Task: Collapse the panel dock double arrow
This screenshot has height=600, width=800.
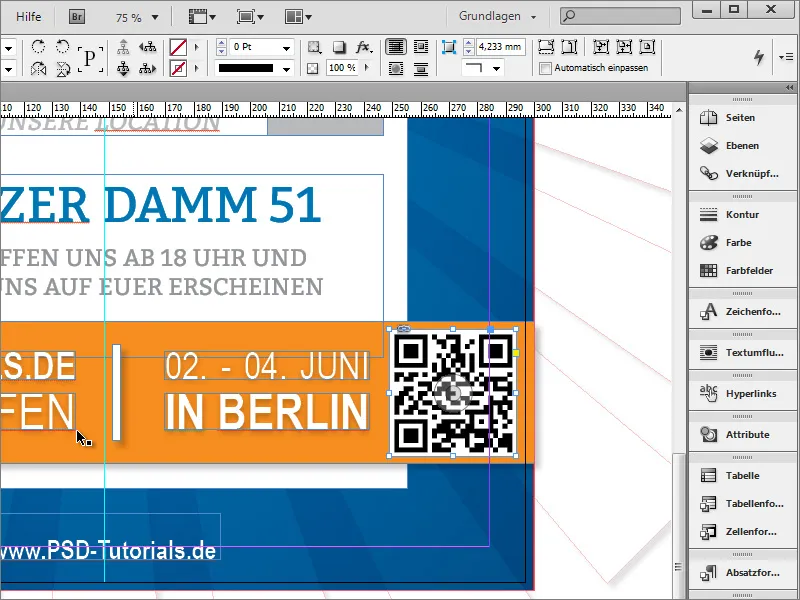Action: (790, 88)
